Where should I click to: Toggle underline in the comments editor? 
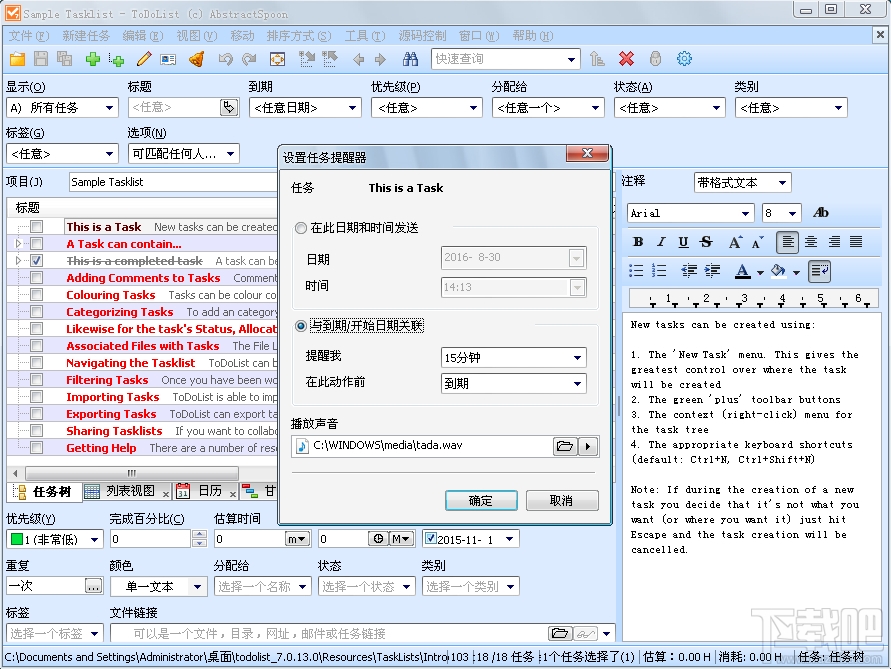(x=684, y=242)
